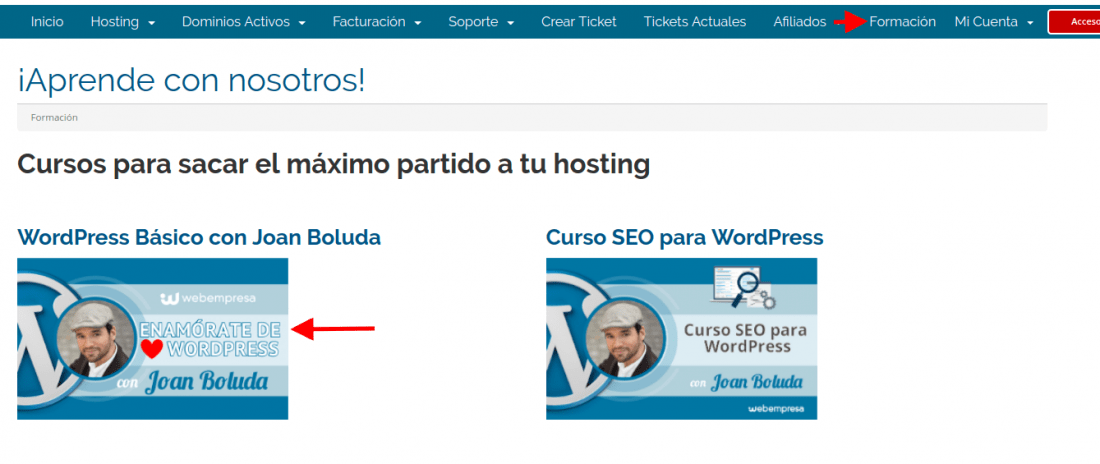
Task: Click the red Acceso button
Action: [1074, 22]
